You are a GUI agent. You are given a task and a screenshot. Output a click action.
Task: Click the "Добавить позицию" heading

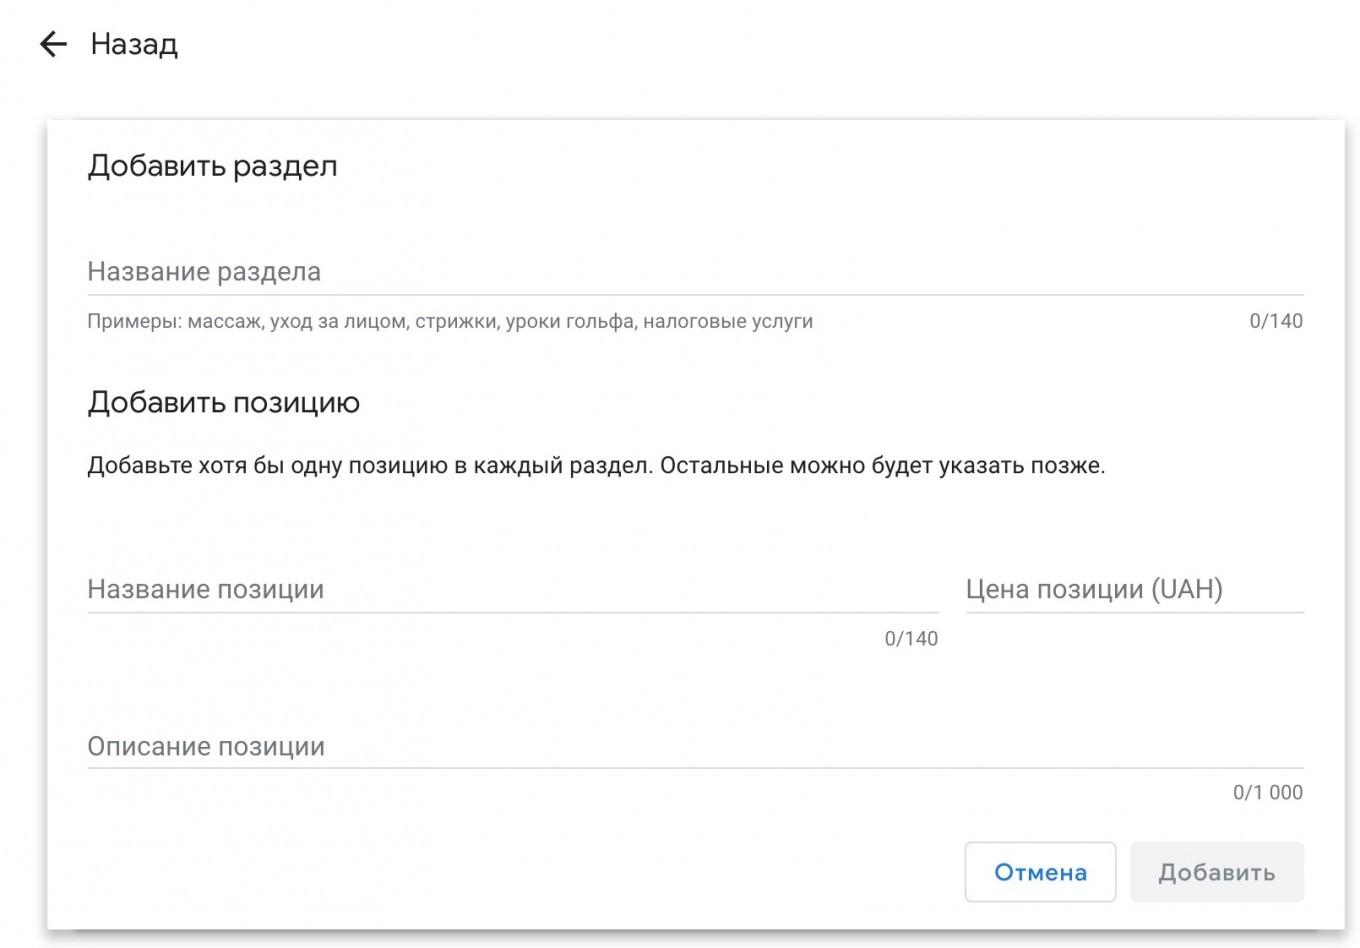coord(223,403)
